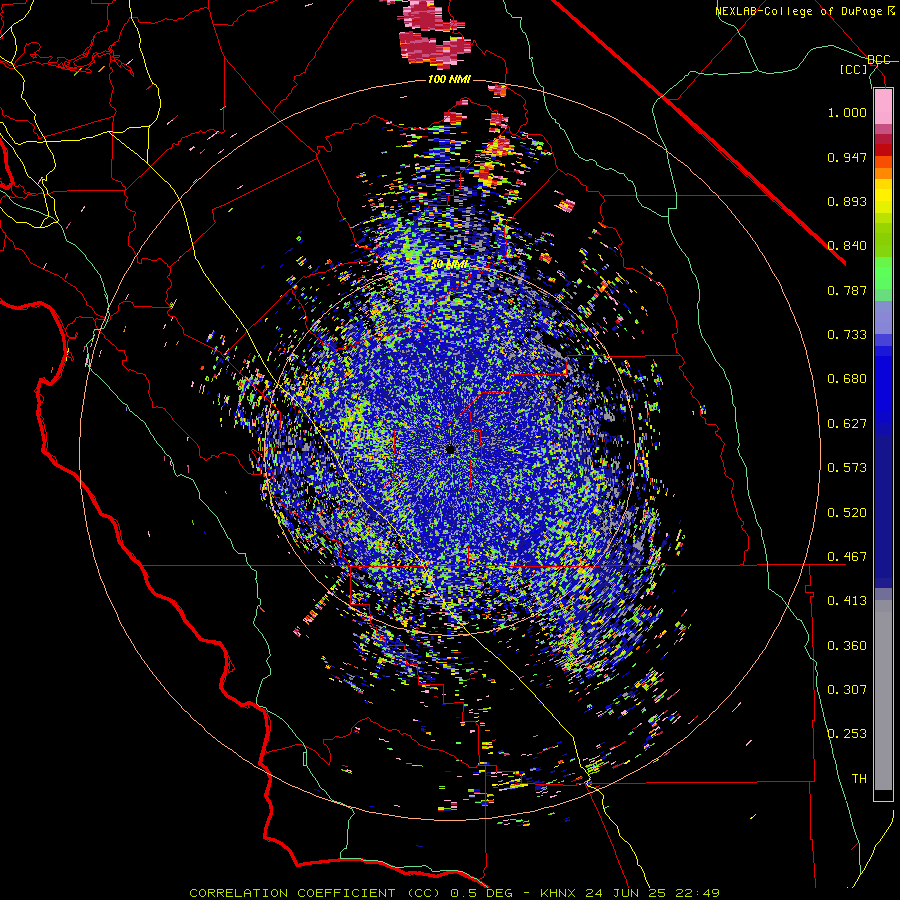The width and height of the screenshot is (900, 900).
Task: Click the 0.947 legend value
Action: pyautogui.click(x=847, y=157)
